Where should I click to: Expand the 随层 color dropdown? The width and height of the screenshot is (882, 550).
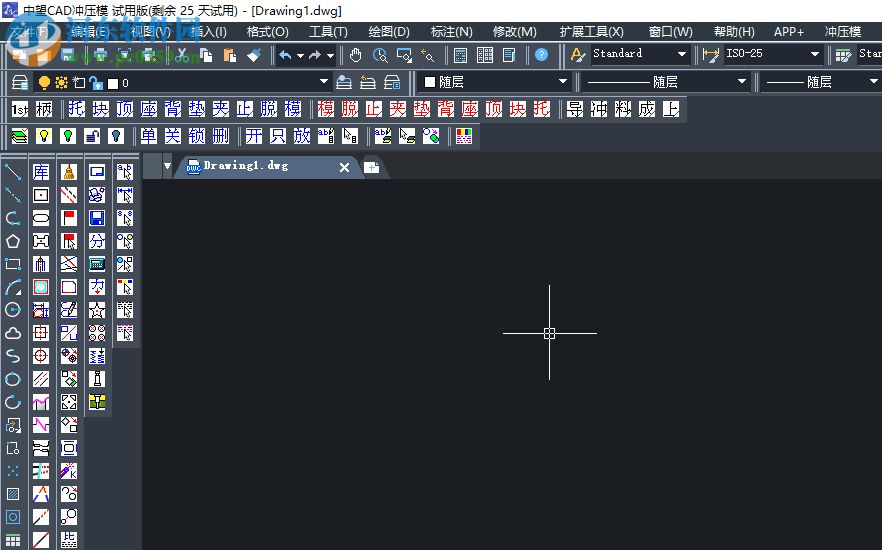click(x=562, y=82)
